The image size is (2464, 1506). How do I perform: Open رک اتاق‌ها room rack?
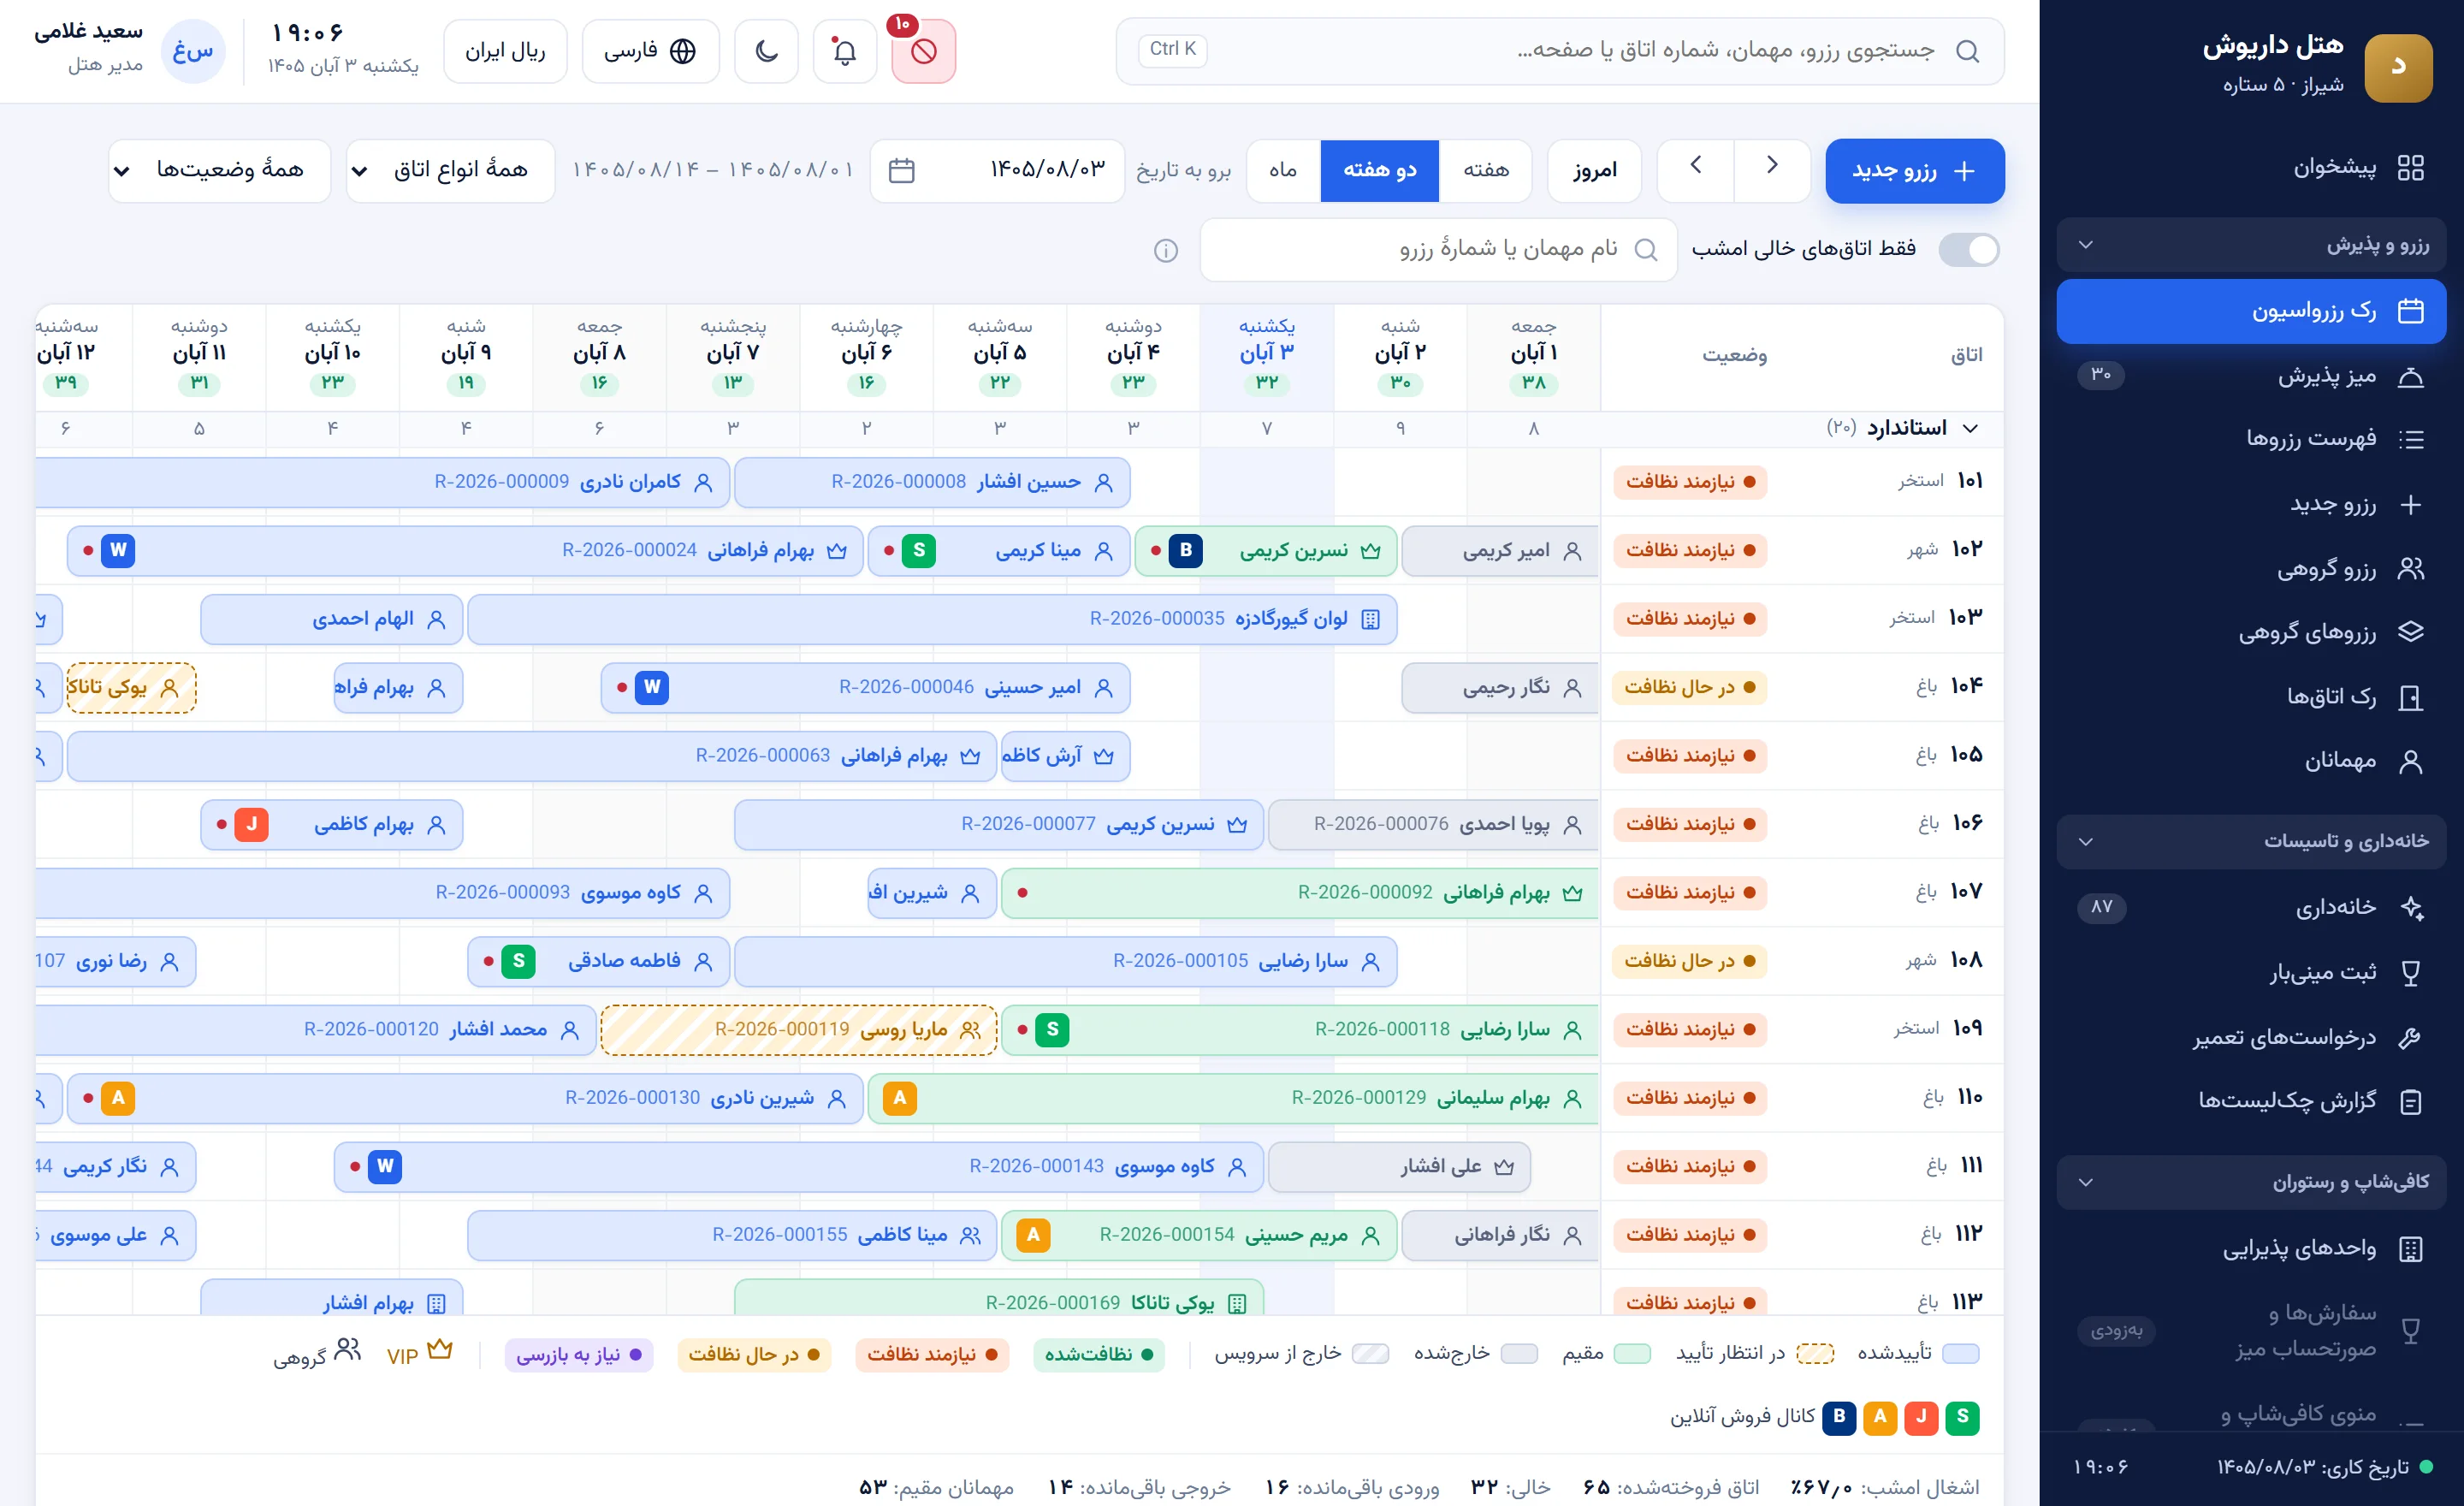pyautogui.click(x=2251, y=697)
